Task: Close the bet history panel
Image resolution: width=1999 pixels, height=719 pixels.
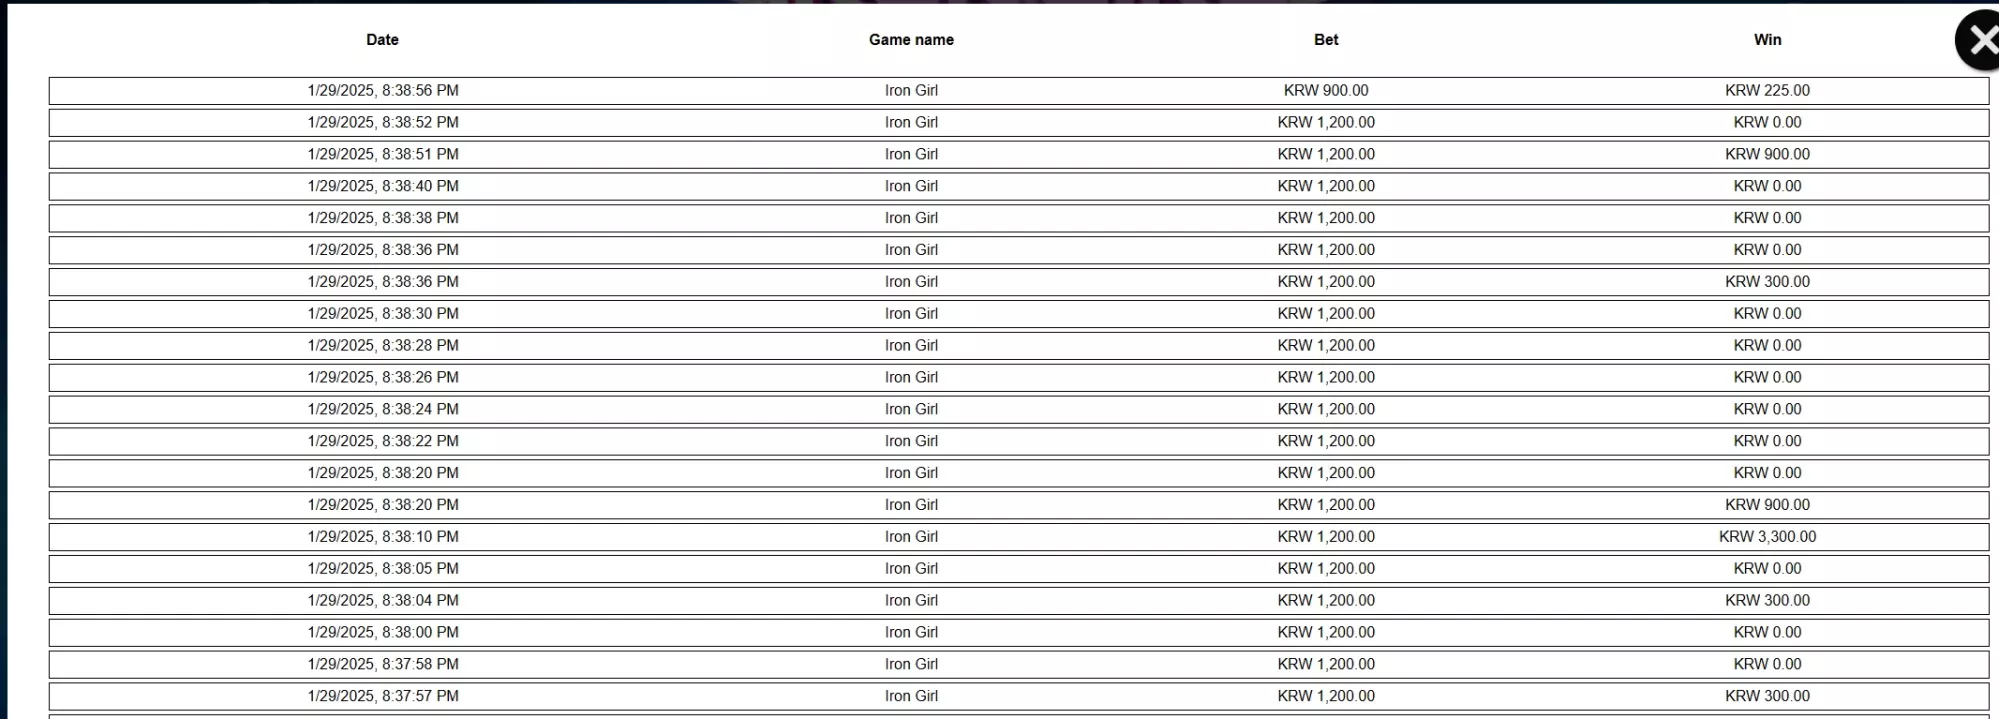Action: coord(1979,40)
